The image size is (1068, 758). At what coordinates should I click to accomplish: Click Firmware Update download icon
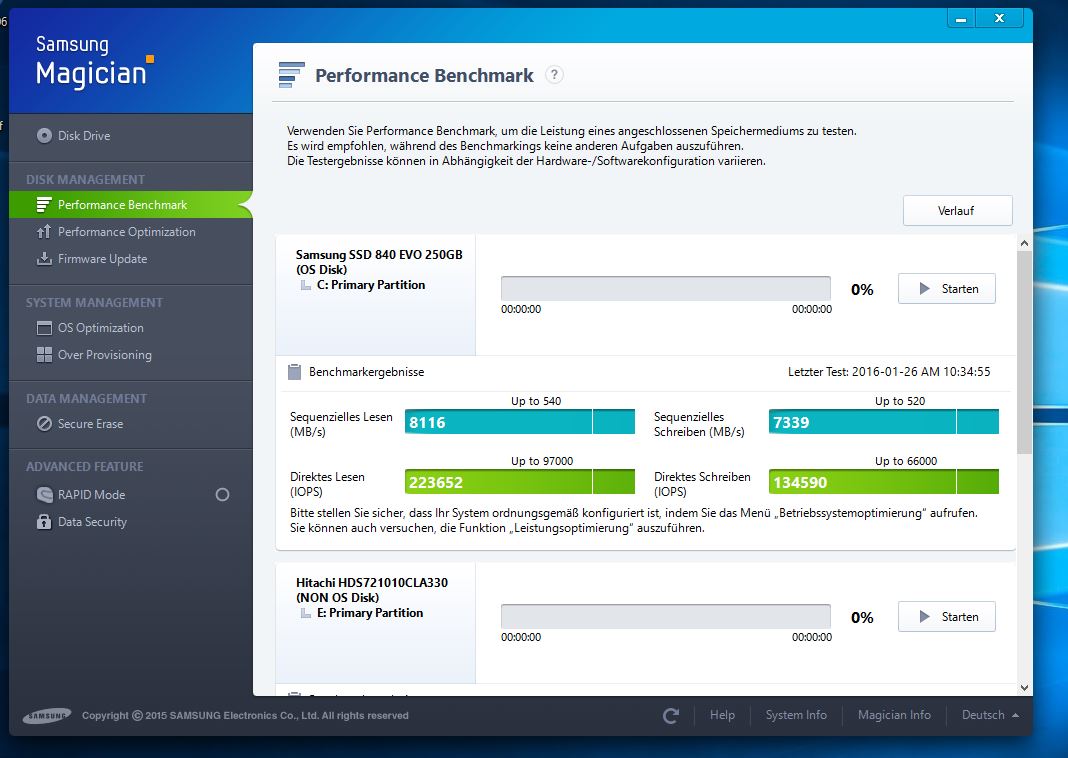(x=44, y=259)
